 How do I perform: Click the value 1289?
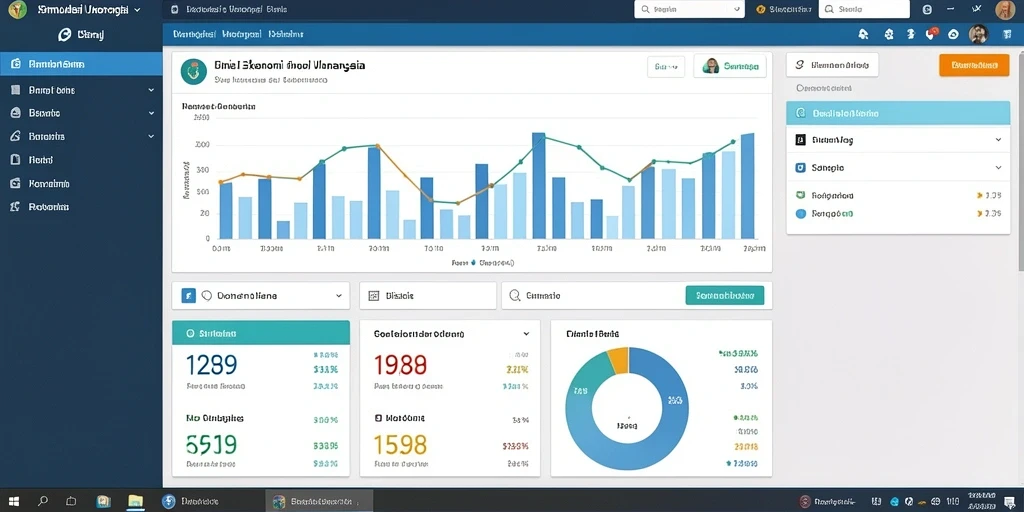click(211, 365)
